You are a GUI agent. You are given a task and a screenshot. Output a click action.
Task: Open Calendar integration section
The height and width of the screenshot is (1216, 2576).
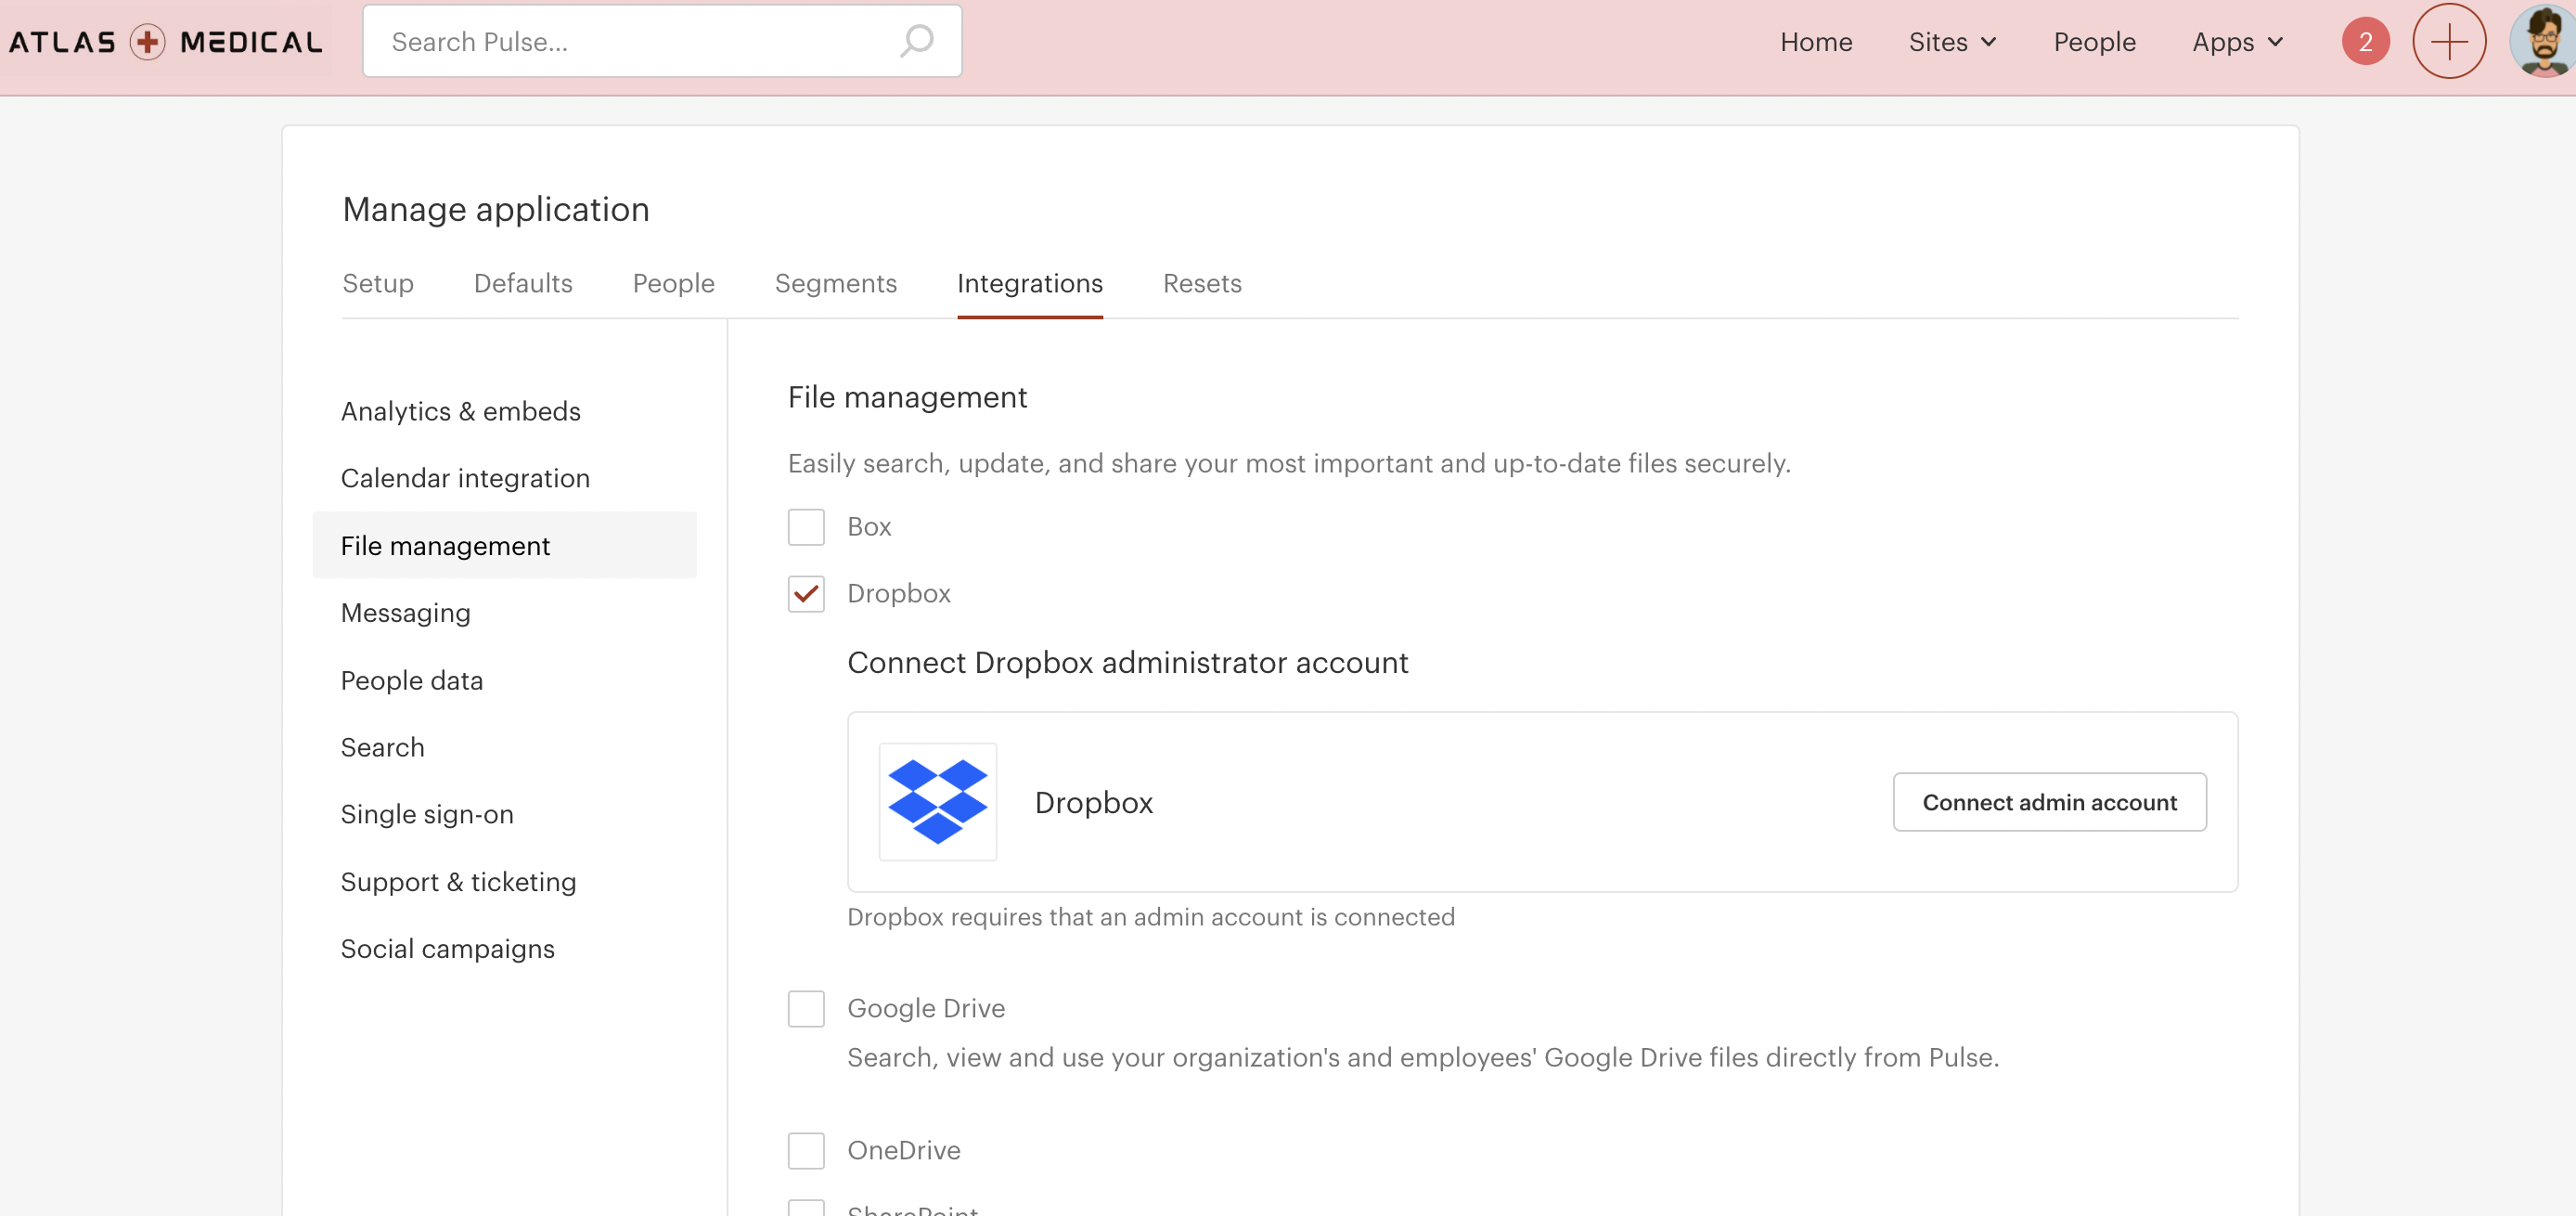(465, 478)
